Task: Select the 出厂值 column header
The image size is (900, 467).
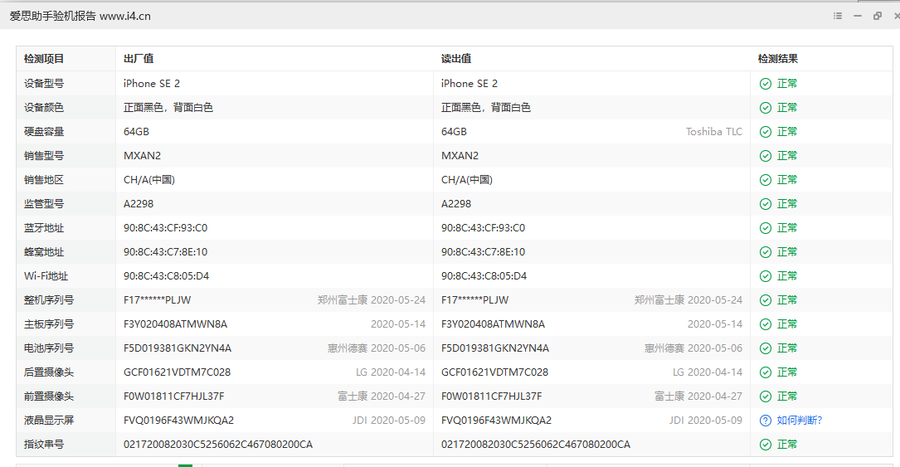Action: pyautogui.click(x=138, y=59)
